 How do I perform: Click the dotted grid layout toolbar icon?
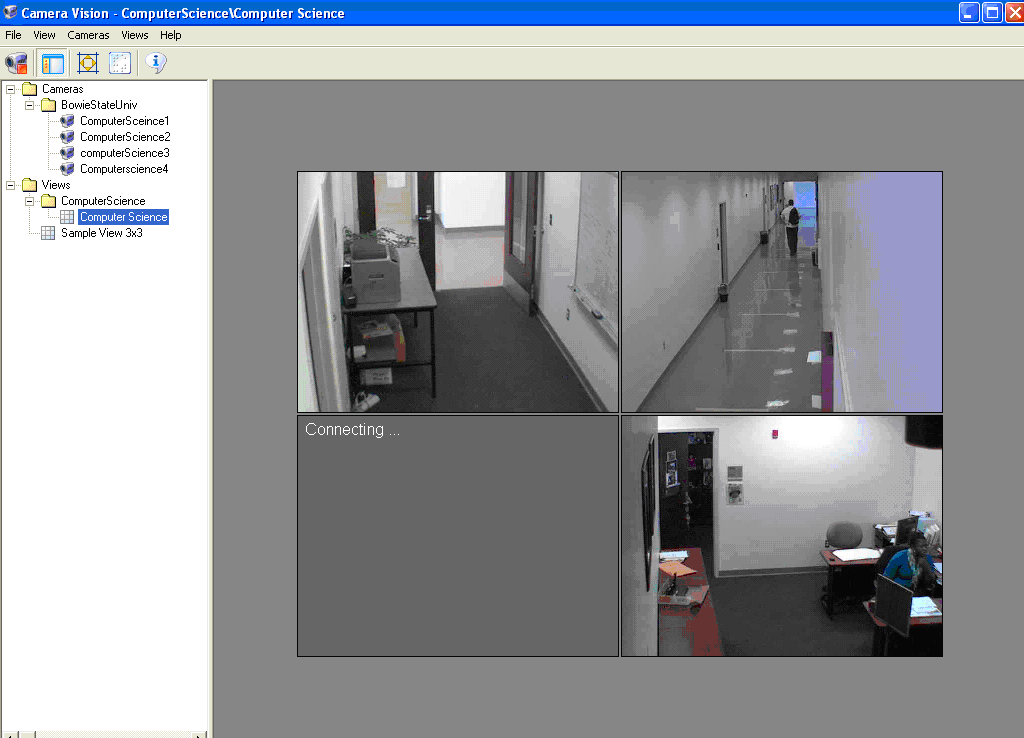point(120,63)
